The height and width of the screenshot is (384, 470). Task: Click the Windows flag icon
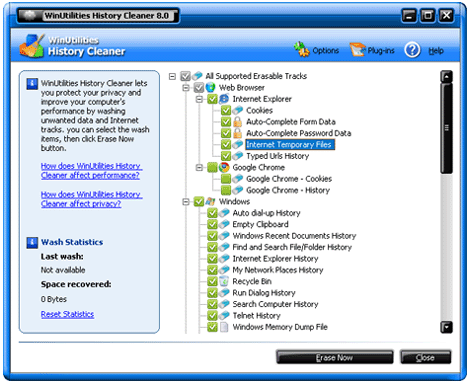point(210,201)
